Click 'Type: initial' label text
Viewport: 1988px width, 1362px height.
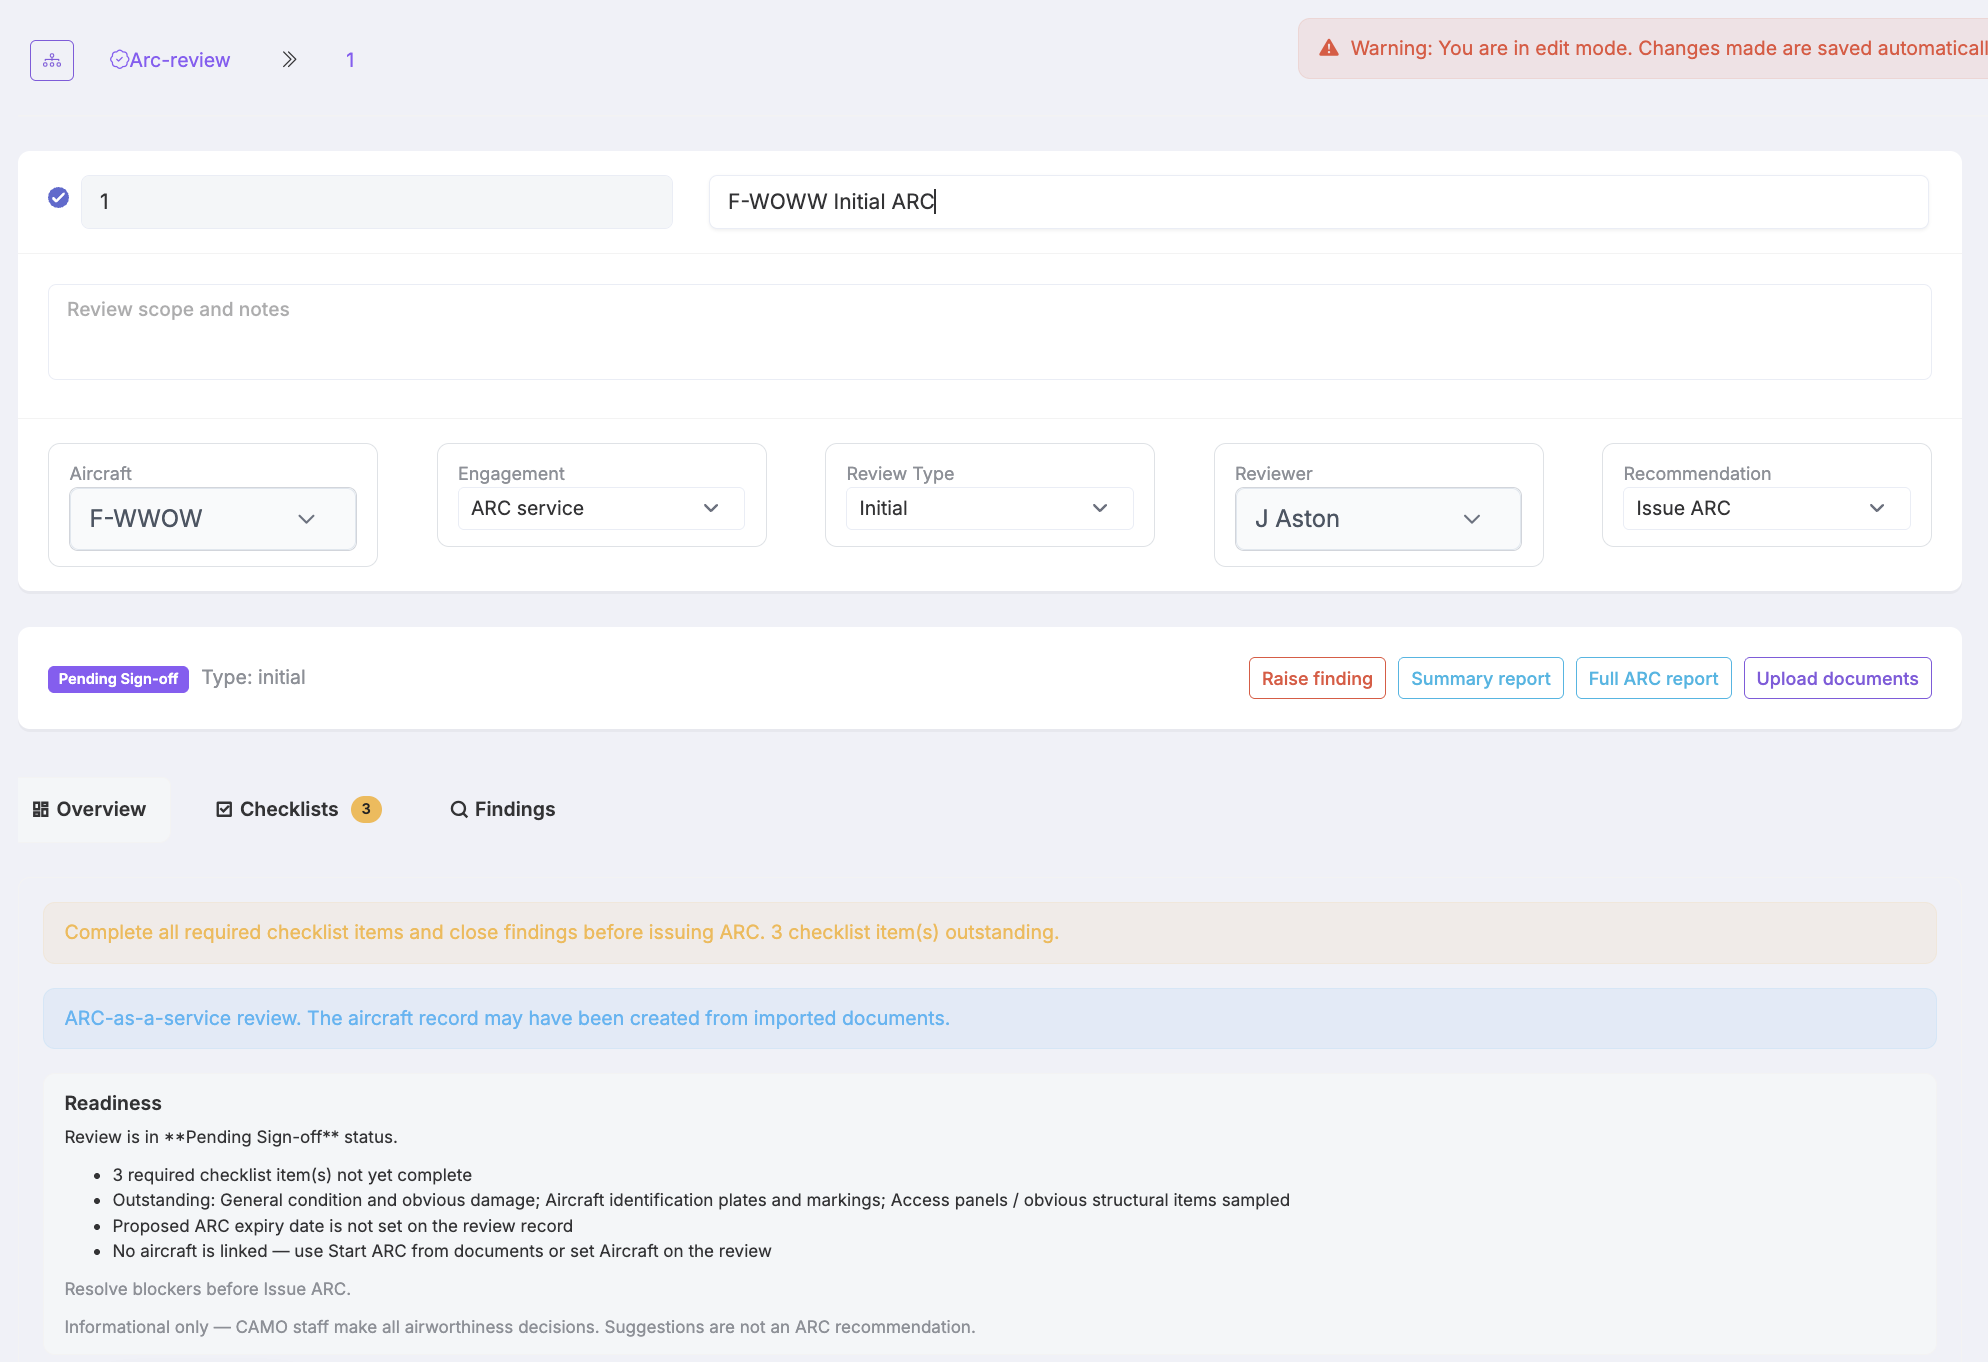tap(254, 678)
